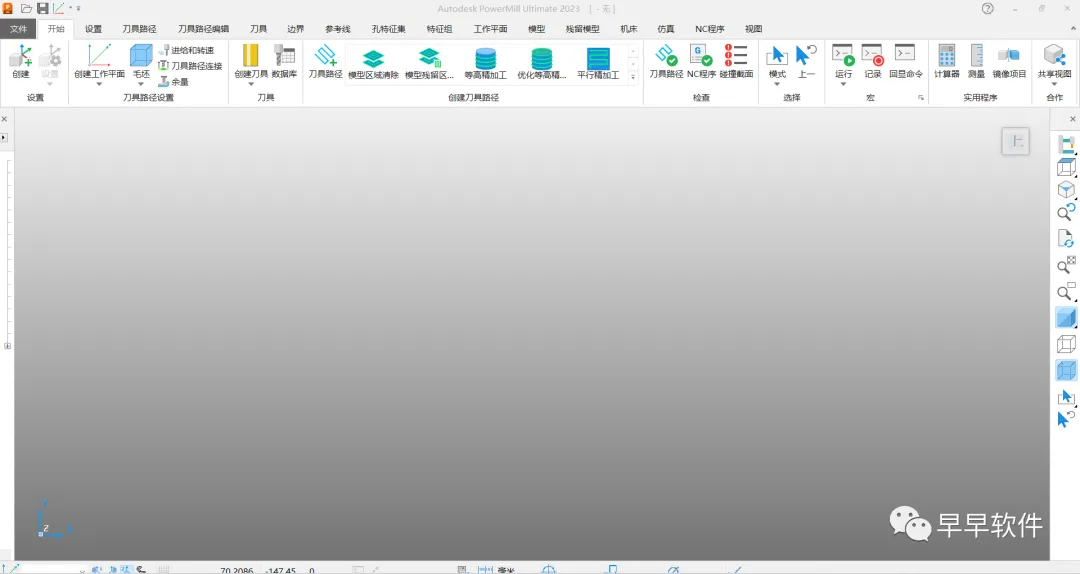Expand the 运行 macro dropdown arrow
The image size is (1080, 574).
[x=843, y=84]
